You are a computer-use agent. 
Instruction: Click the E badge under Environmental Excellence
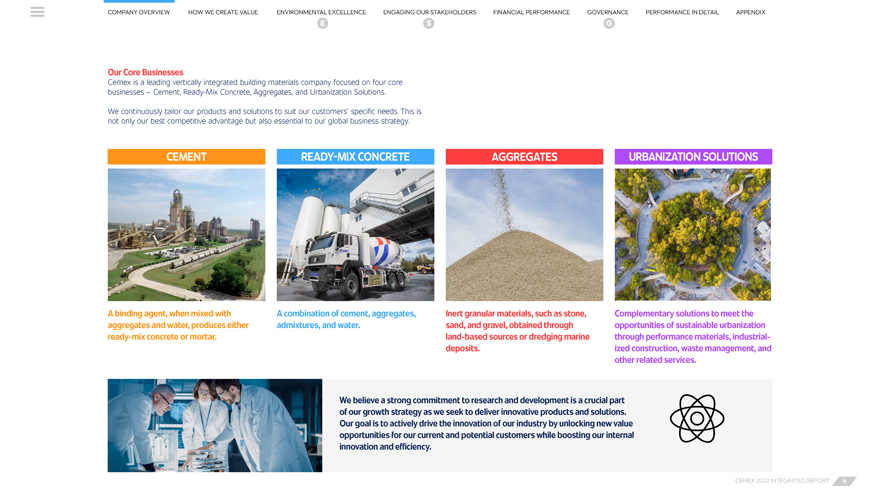coord(322,23)
